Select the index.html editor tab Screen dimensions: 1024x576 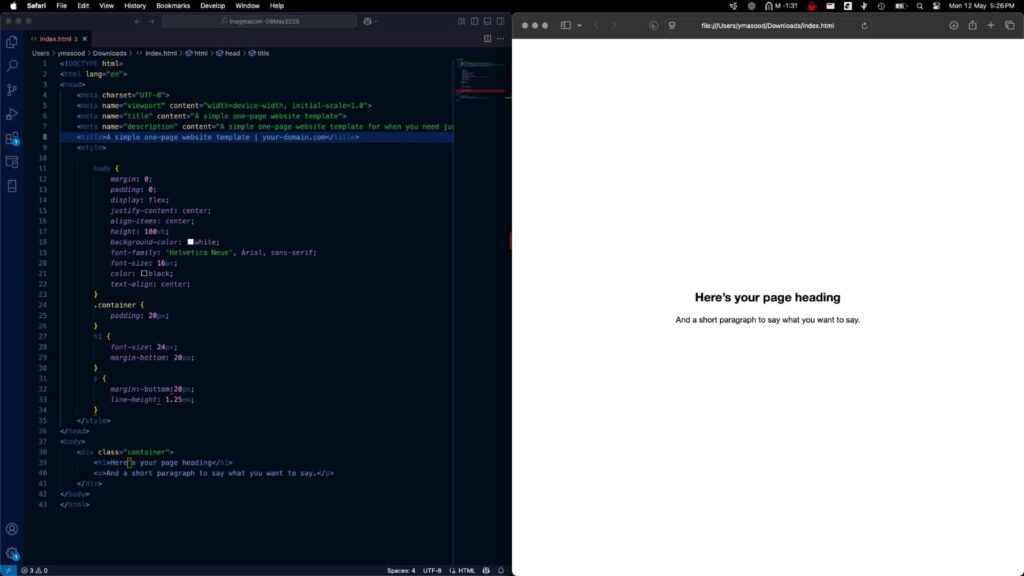point(56,39)
